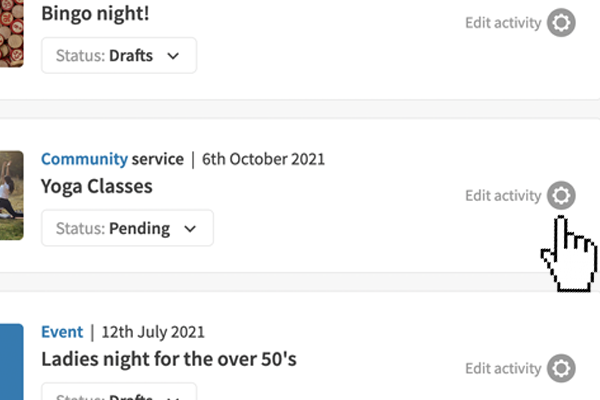Click chevron arrow in Bingo Drafts box
The width and height of the screenshot is (600, 400).
tap(173, 55)
